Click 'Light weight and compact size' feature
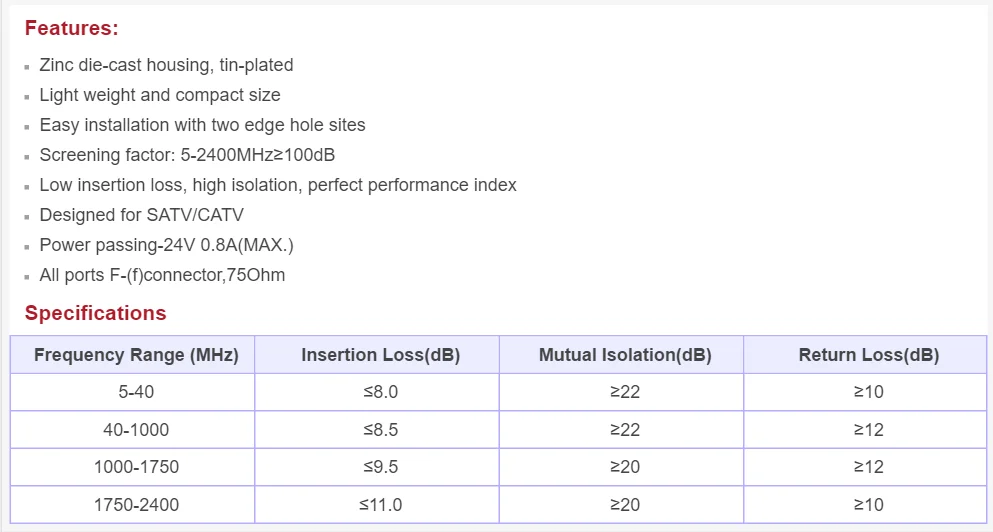This screenshot has width=993, height=532. (160, 95)
